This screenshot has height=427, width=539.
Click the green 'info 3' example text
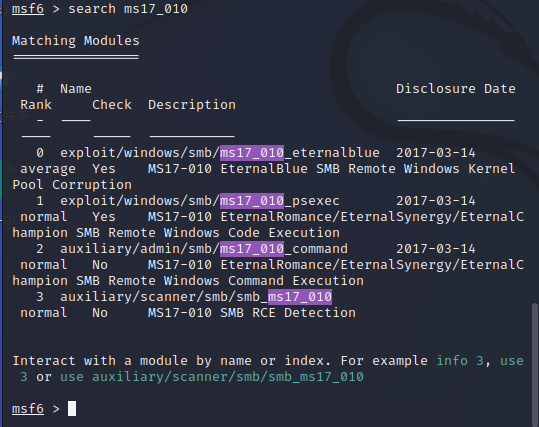click(460, 361)
